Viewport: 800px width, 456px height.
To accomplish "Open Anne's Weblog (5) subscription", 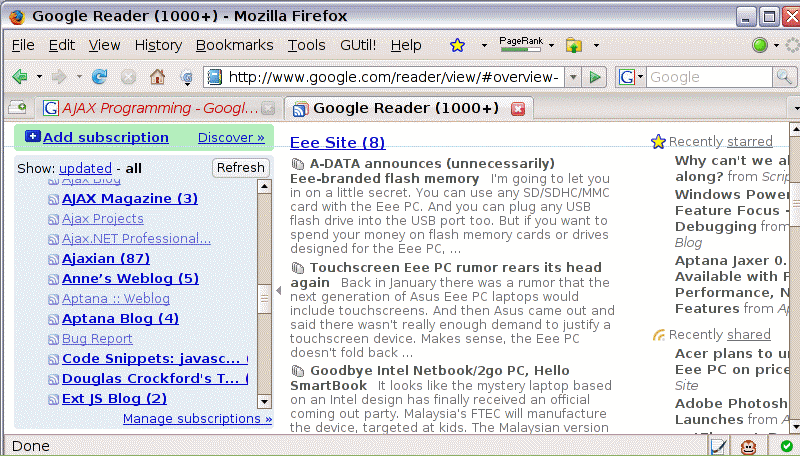I will 130,278.
